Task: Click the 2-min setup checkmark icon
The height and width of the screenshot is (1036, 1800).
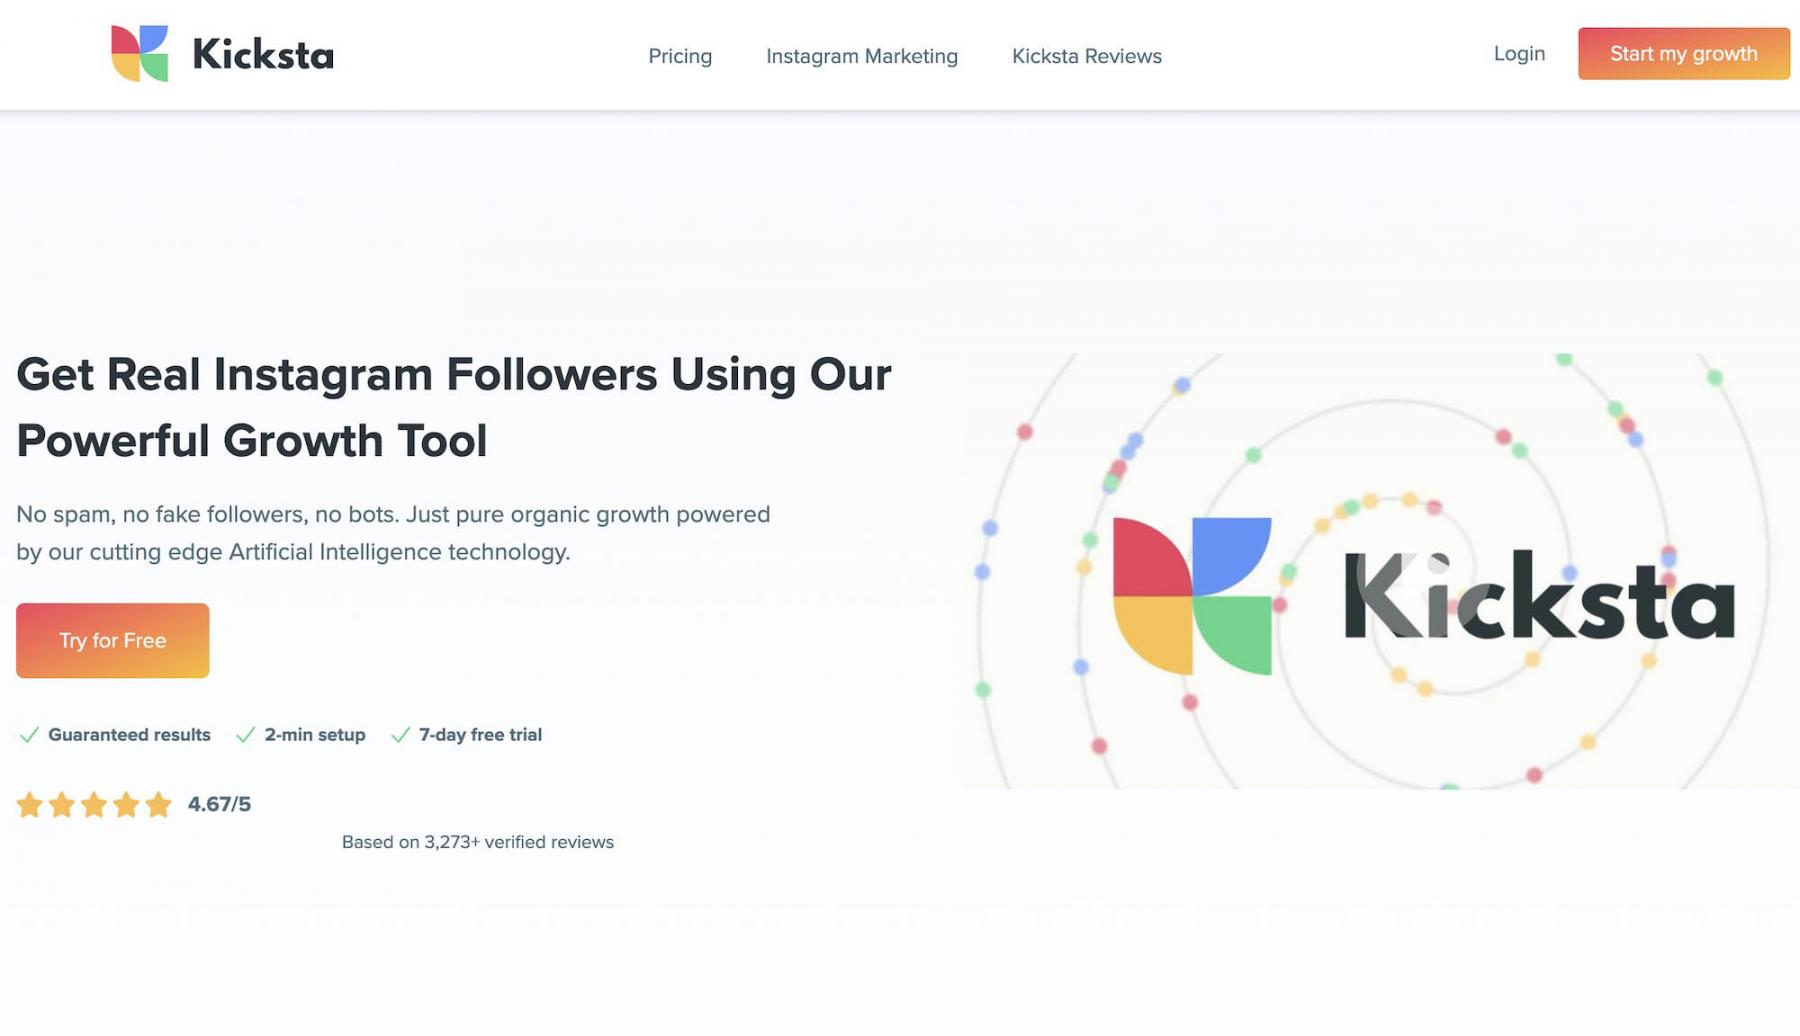Action: point(245,735)
